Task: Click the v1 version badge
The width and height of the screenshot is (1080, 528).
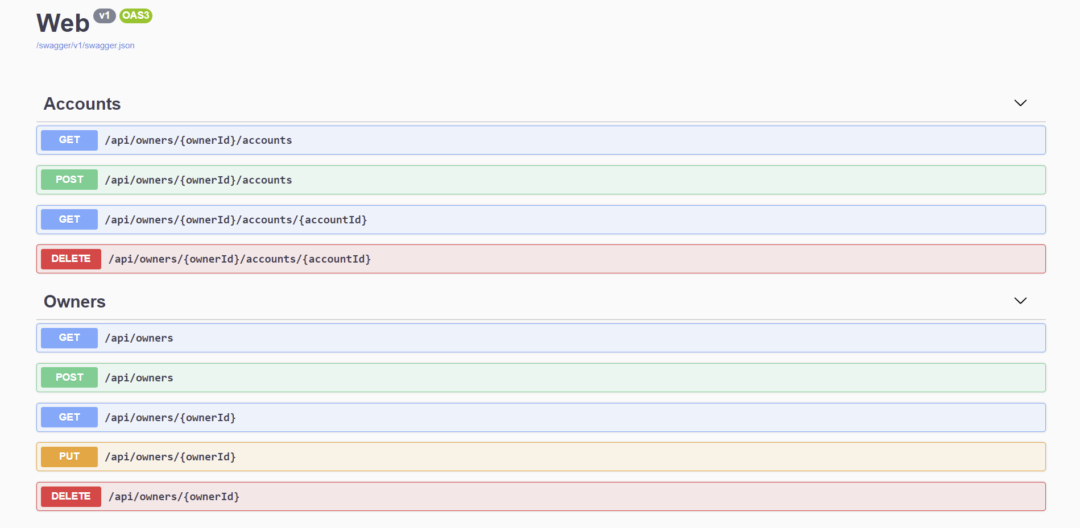Action: click(104, 16)
